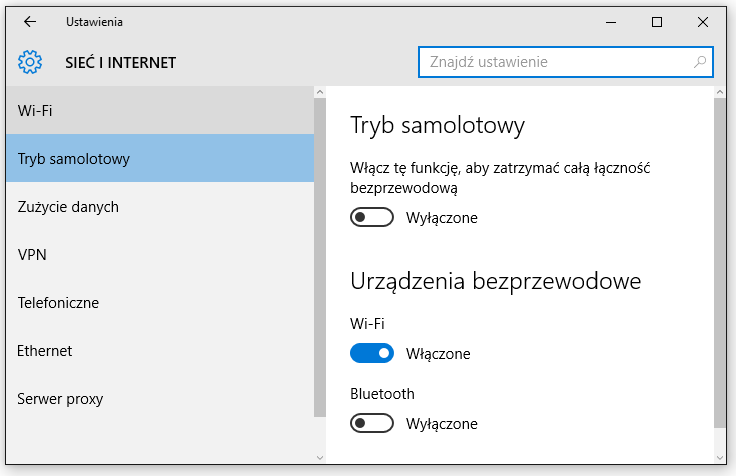Click content pane scroll down arrow
This screenshot has height=476, width=736.
click(720, 458)
